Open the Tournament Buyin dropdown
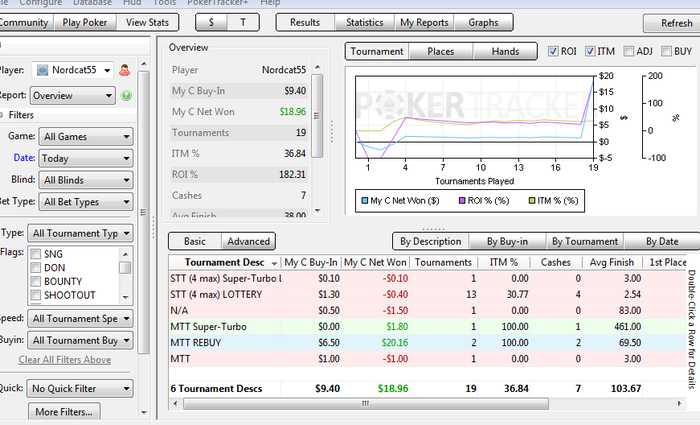 coord(80,340)
